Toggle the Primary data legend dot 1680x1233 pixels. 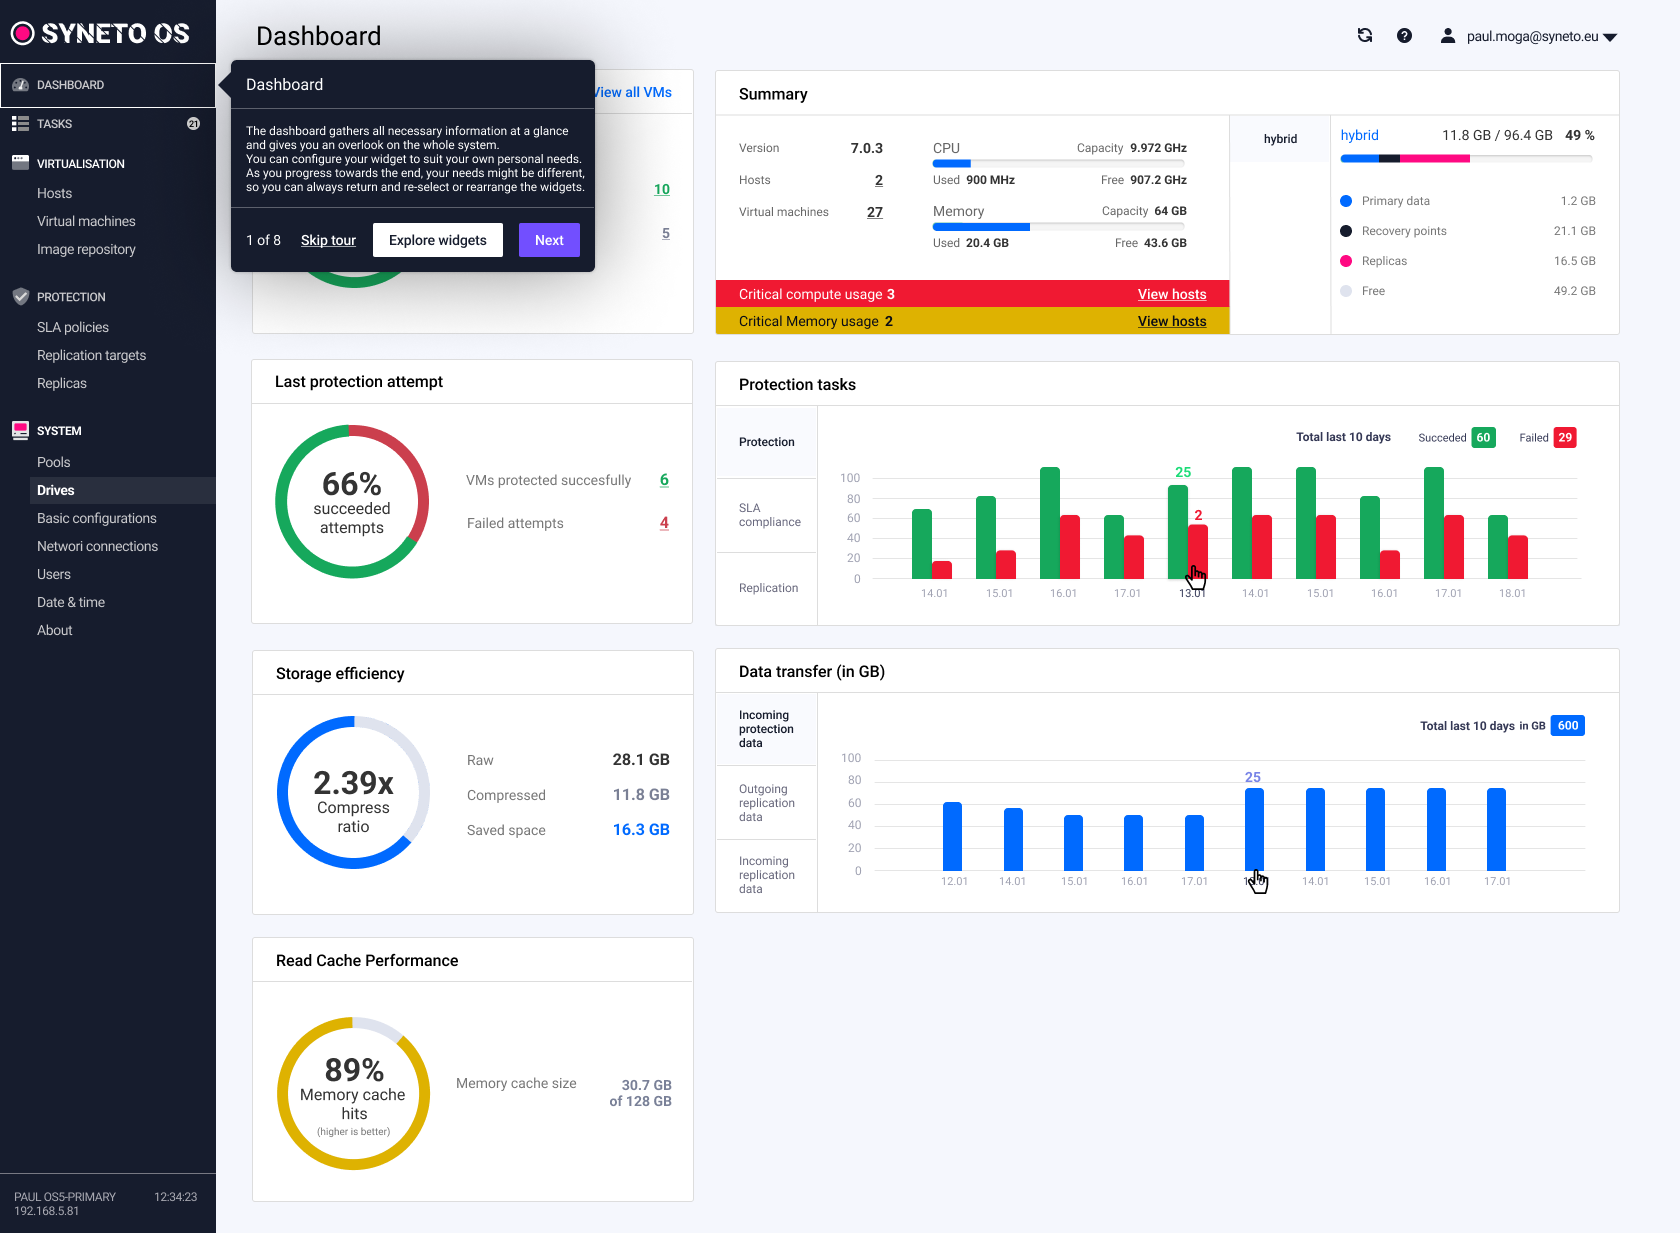[1346, 201]
